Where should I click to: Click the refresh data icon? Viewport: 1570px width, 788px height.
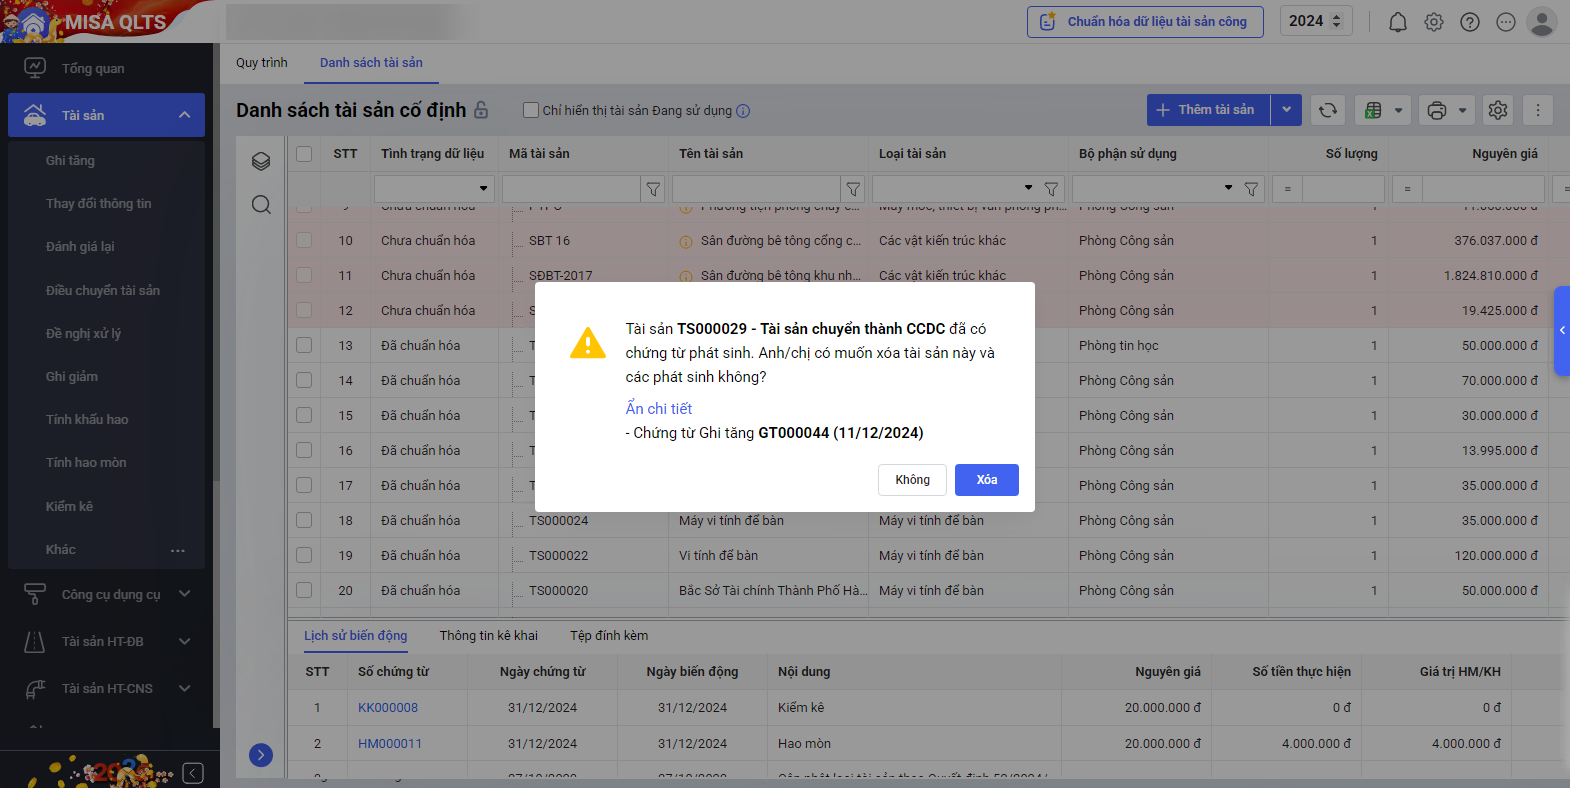(1327, 110)
